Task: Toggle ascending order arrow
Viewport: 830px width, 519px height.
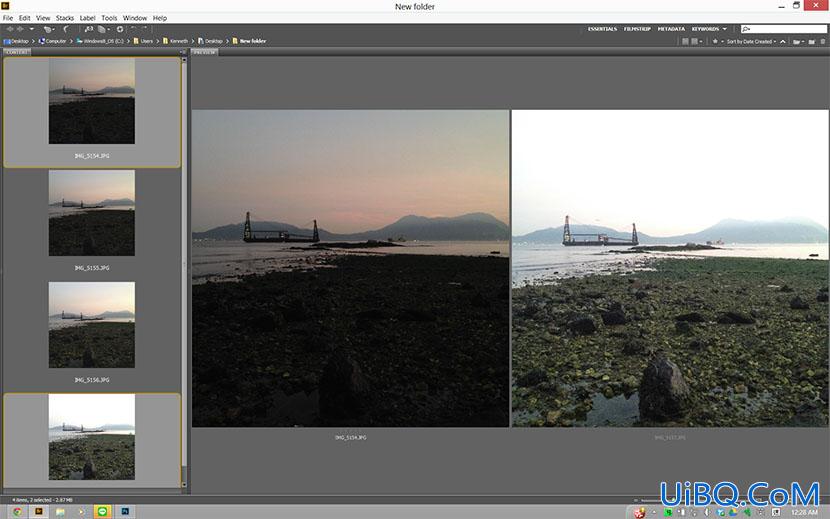Action: pos(783,41)
